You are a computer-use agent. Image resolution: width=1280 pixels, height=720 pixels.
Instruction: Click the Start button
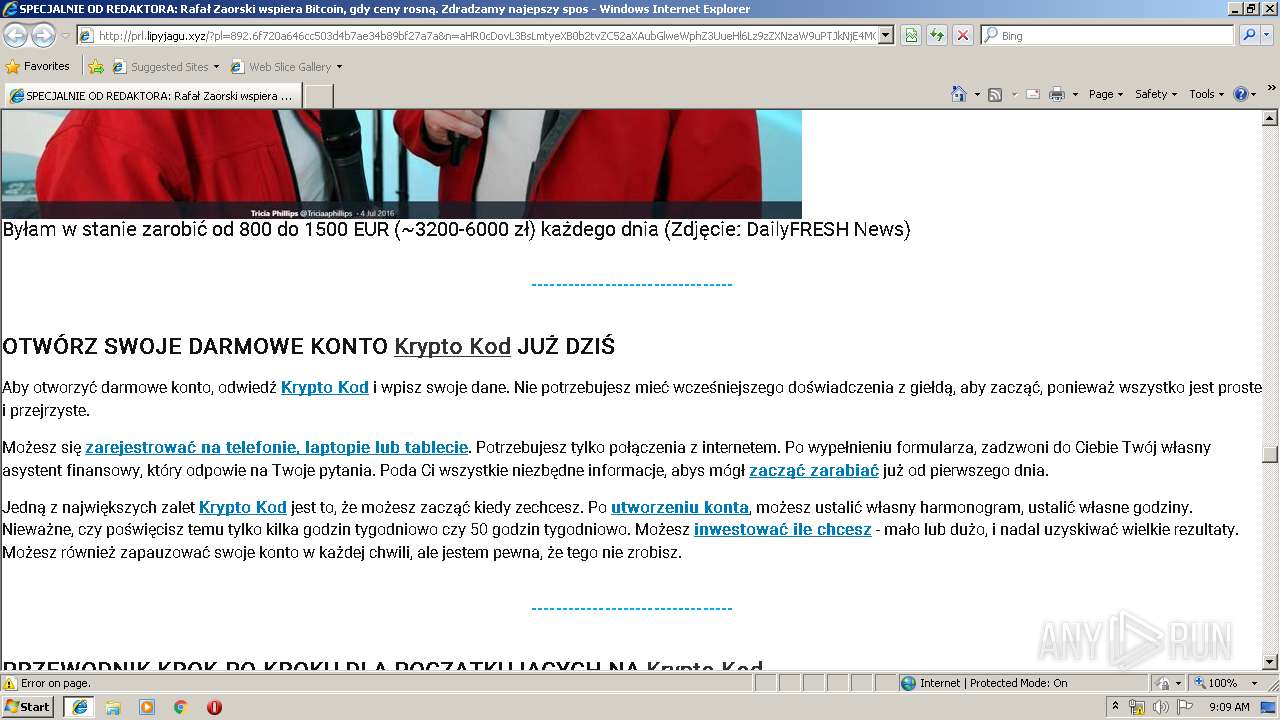(27, 707)
